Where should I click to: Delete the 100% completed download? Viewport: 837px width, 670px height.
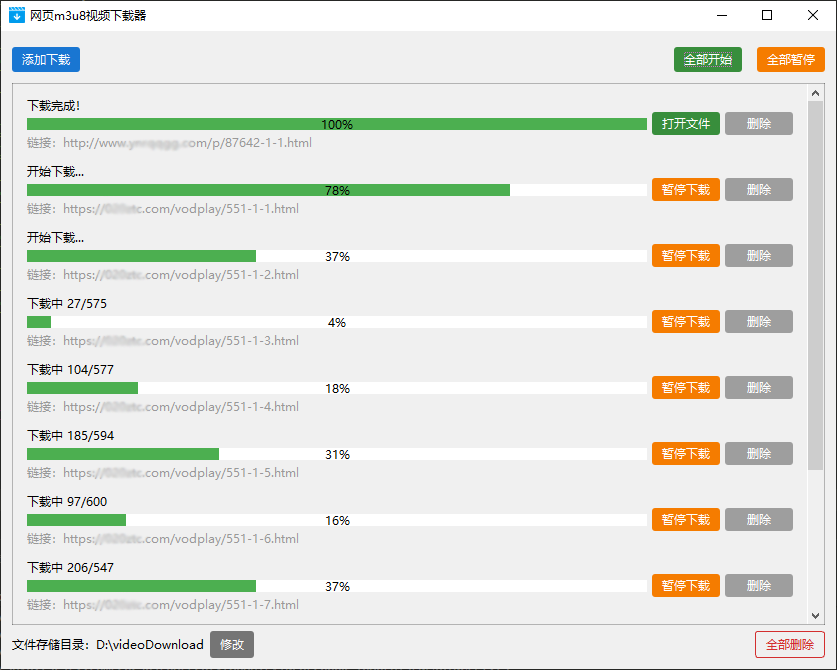coord(759,123)
